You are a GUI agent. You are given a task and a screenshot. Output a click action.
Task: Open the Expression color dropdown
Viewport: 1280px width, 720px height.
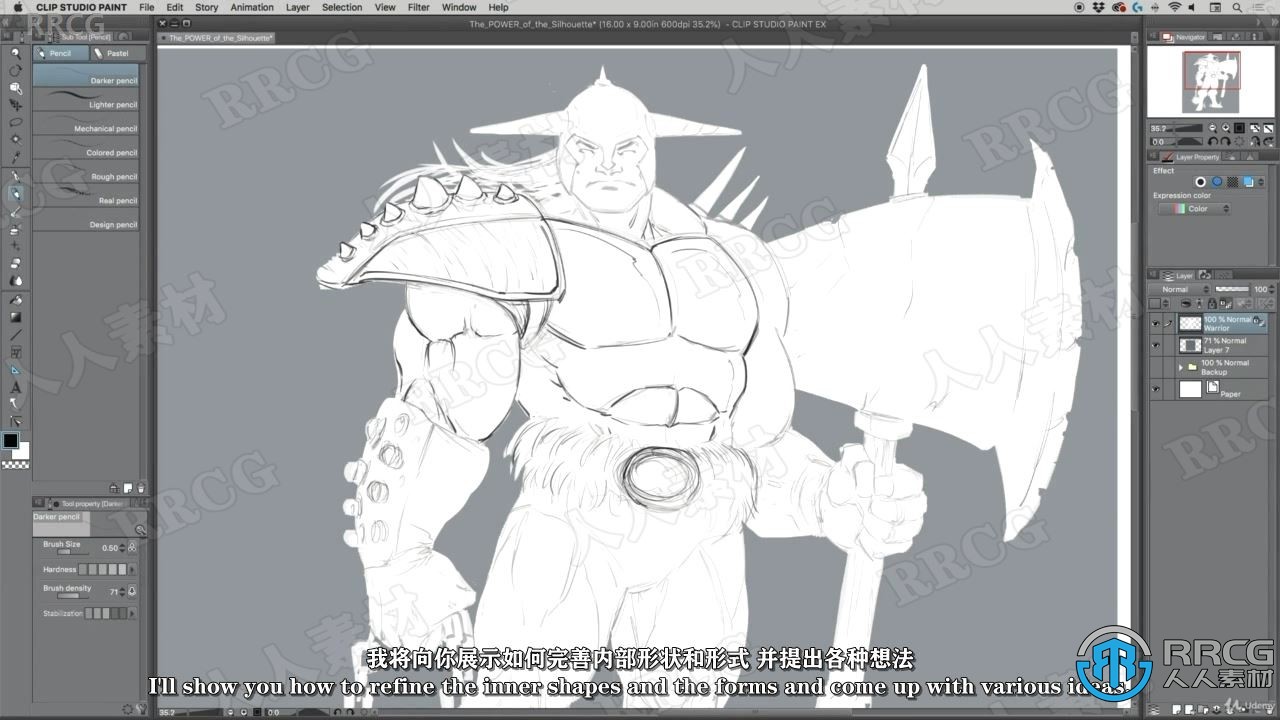1194,209
